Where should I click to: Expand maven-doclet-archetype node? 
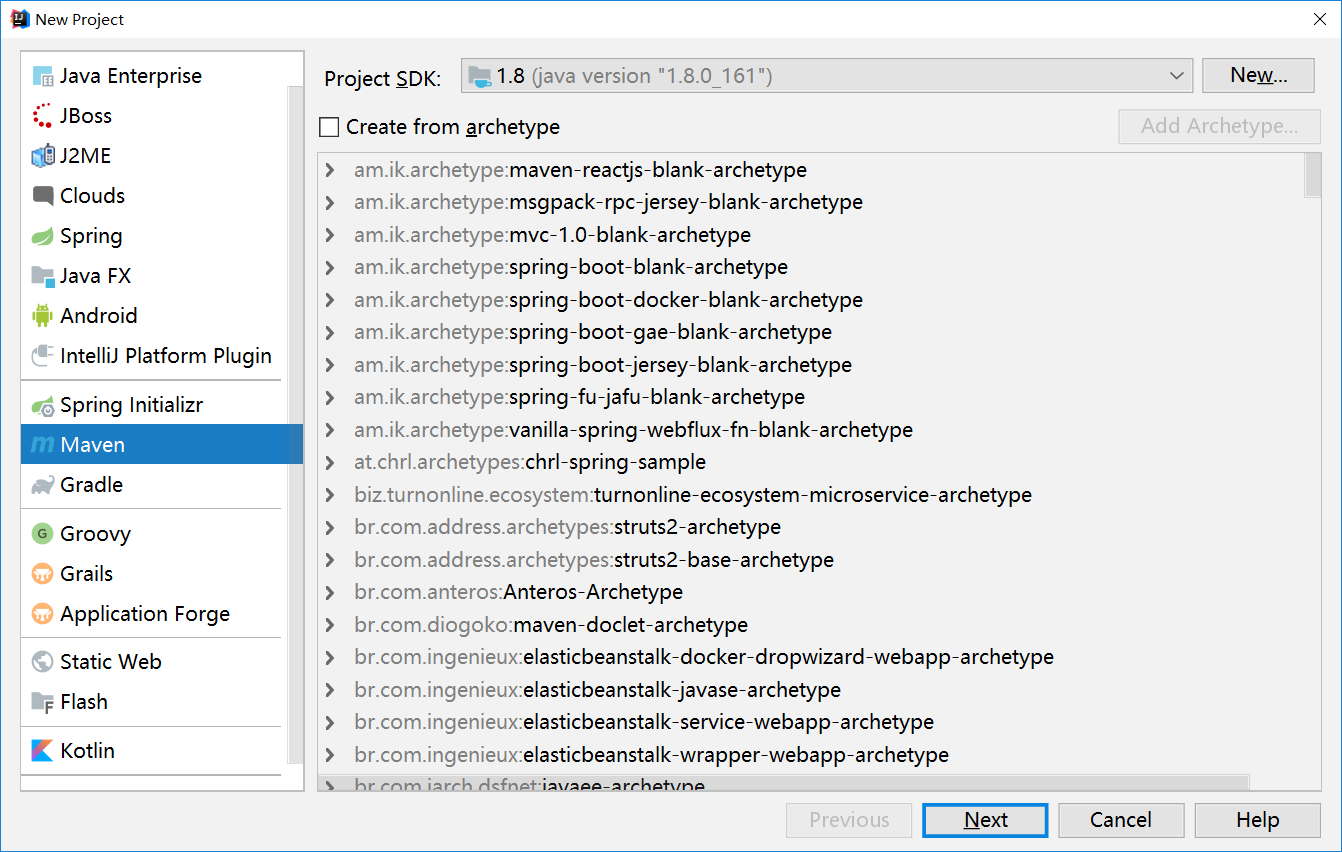tap(330, 625)
